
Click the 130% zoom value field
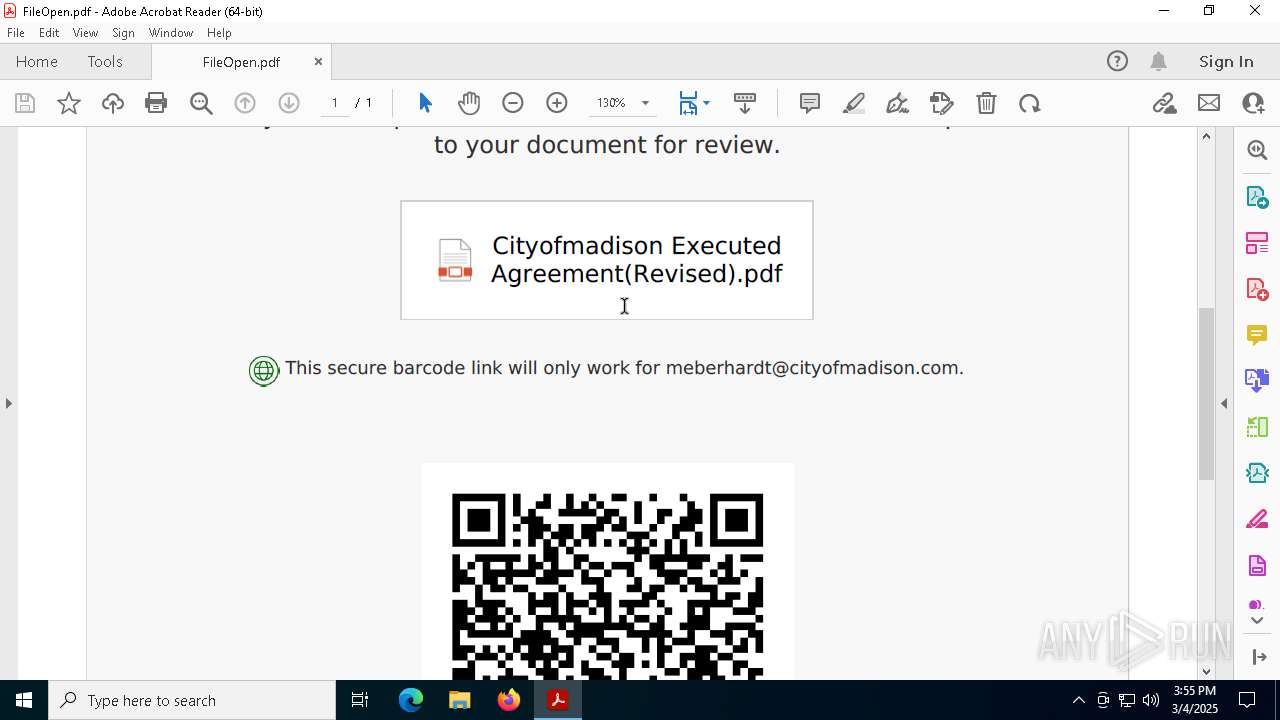click(x=611, y=103)
